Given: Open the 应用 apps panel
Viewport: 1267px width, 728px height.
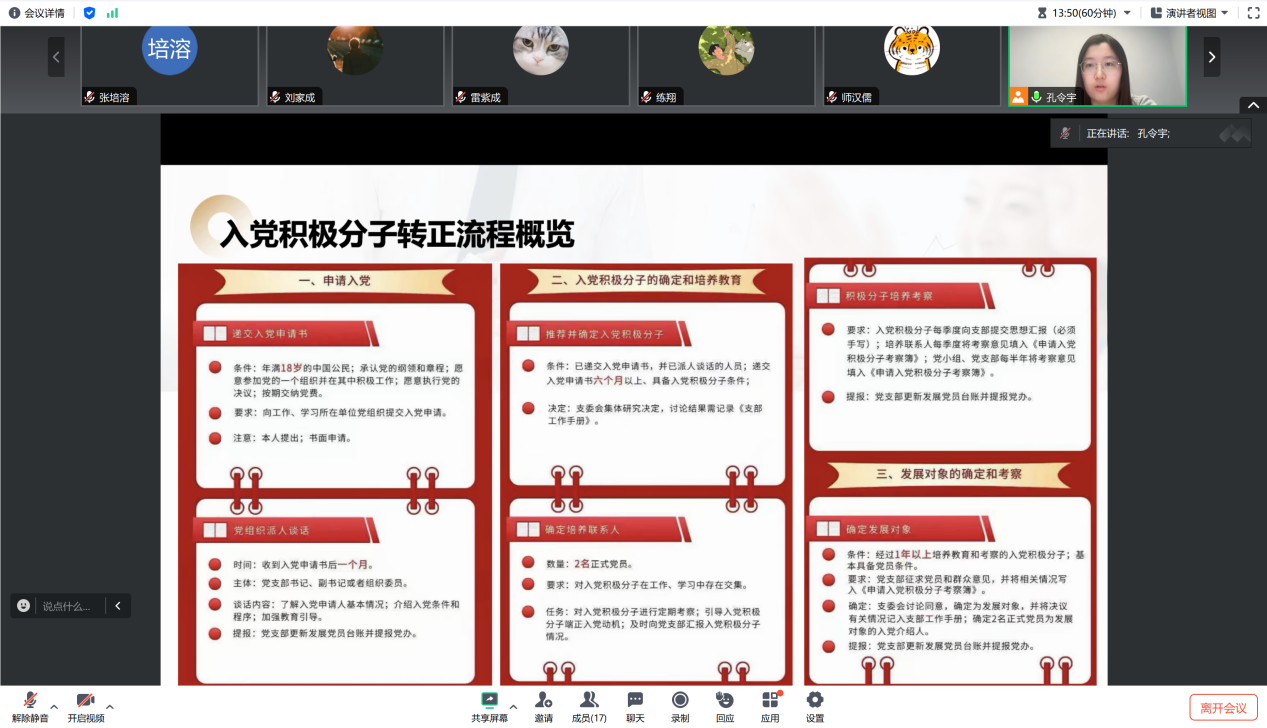Looking at the screenshot, I should click(x=770, y=706).
